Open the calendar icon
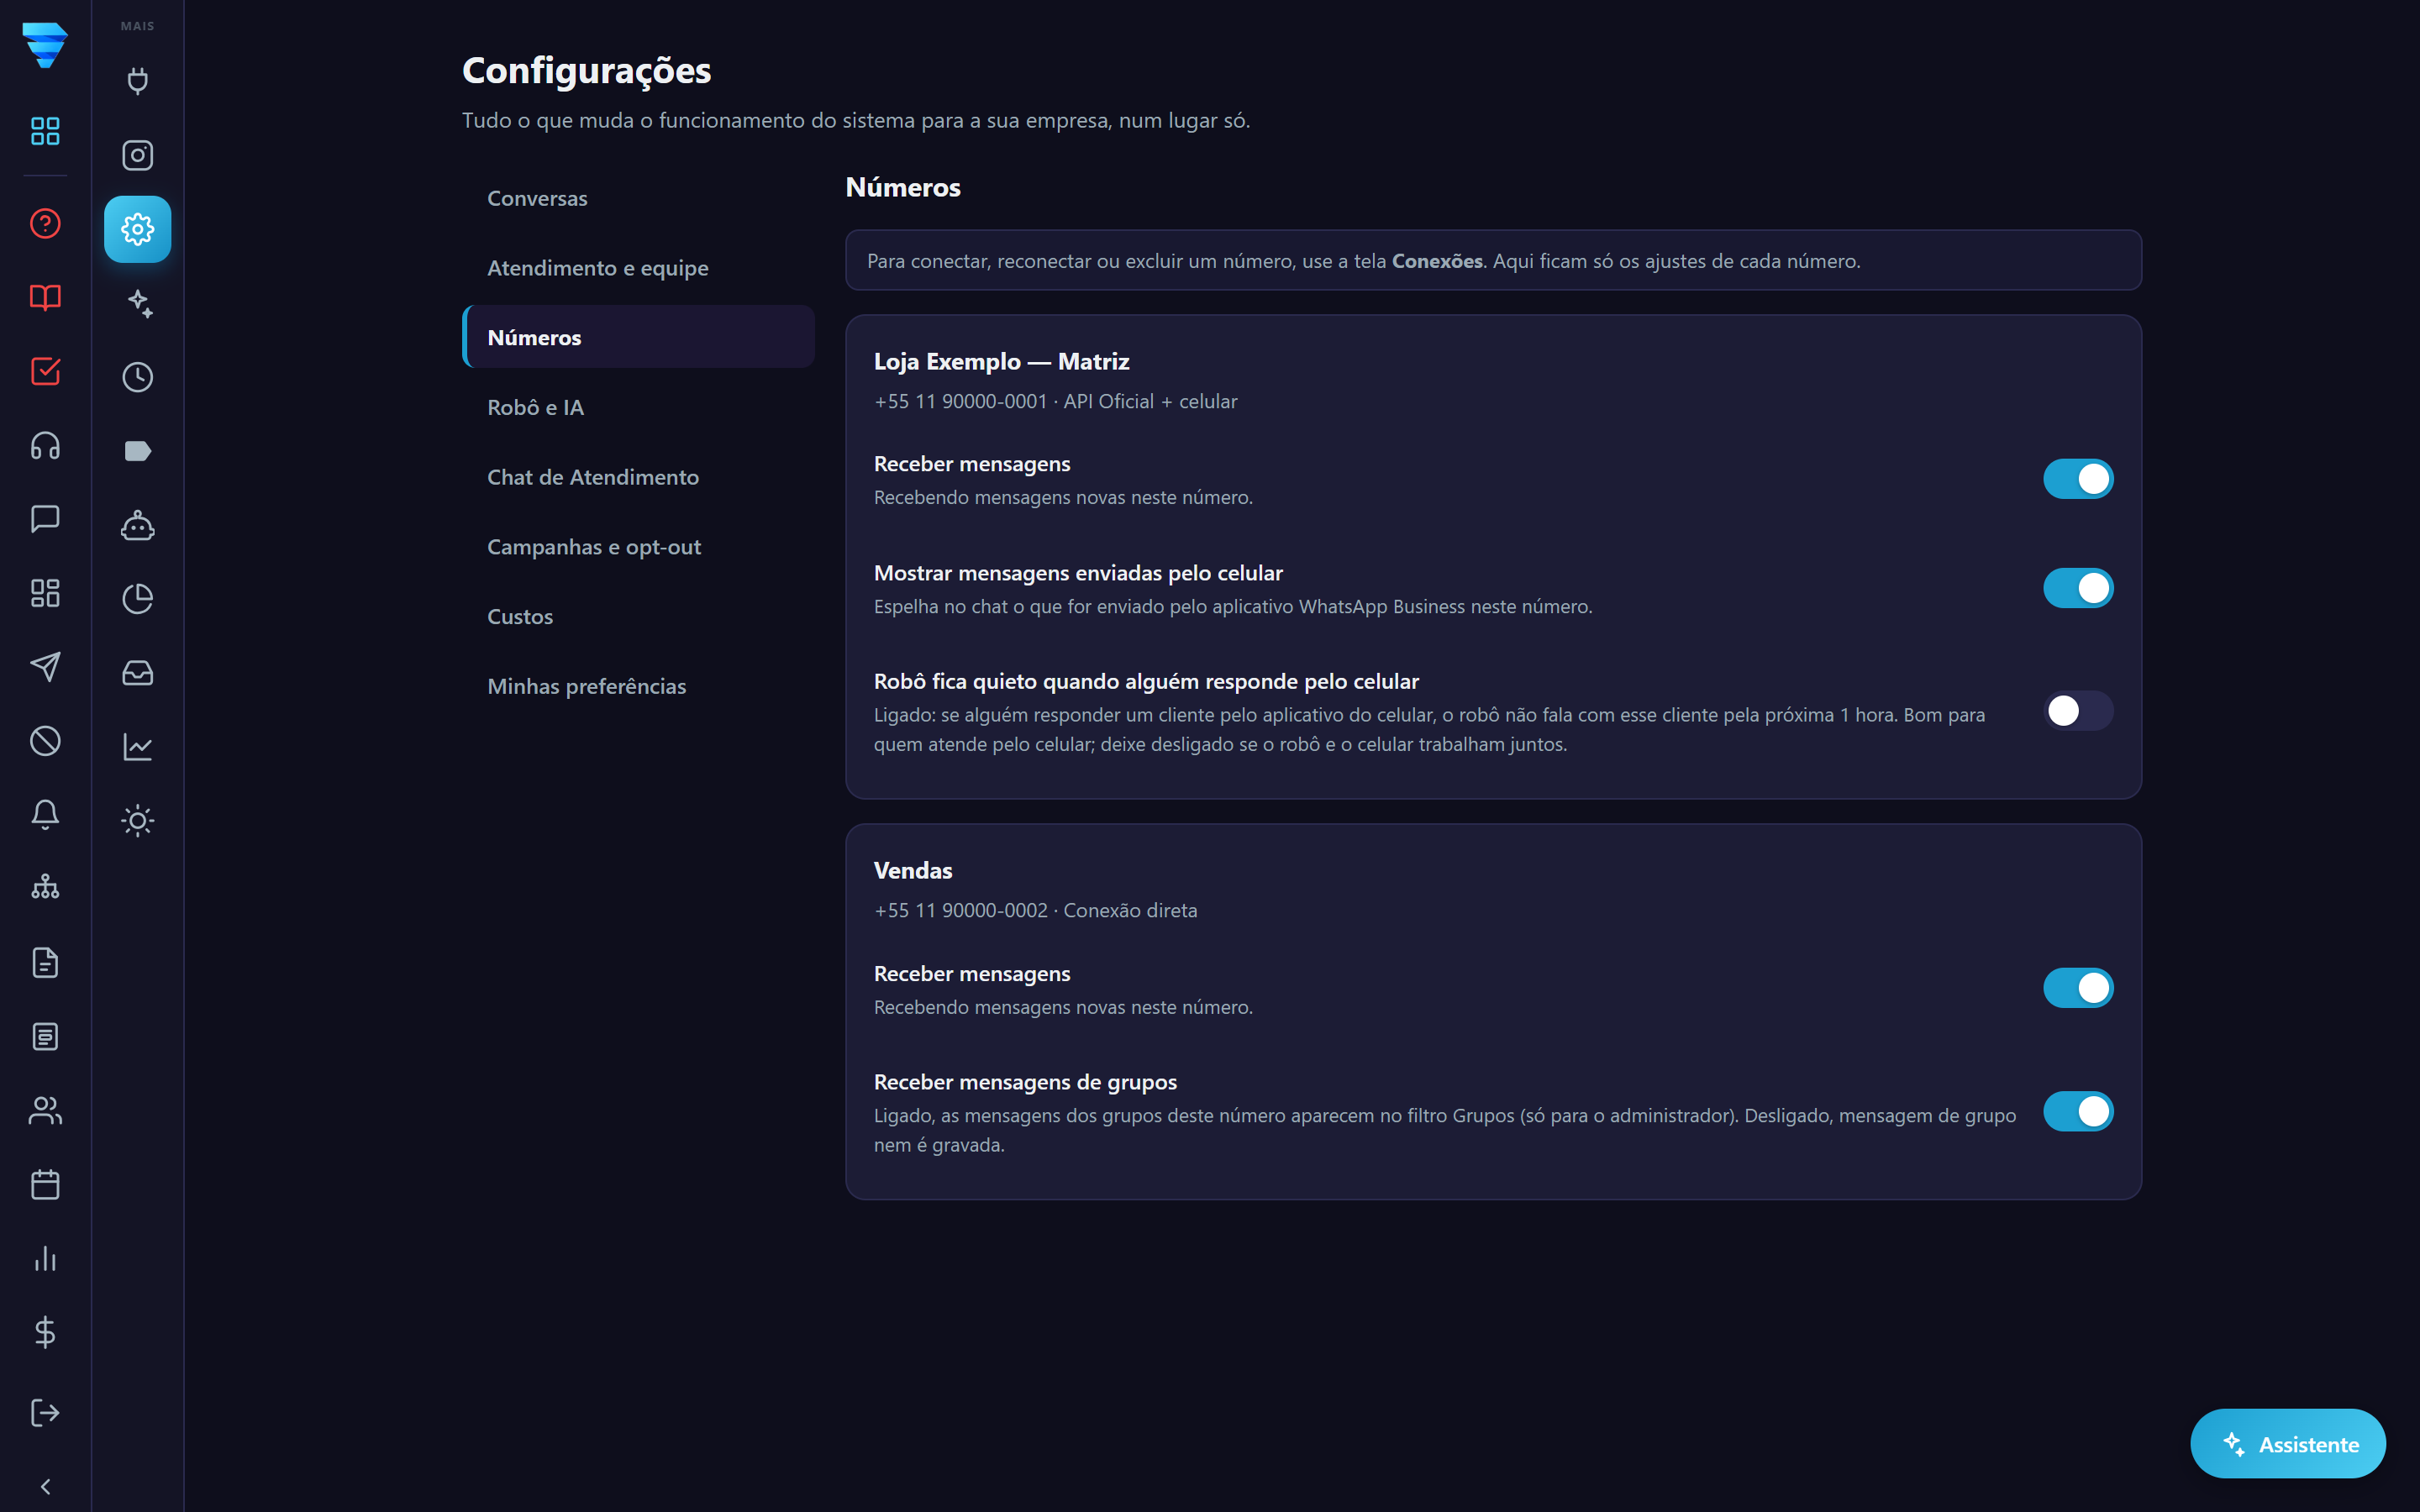Image resolution: width=2420 pixels, height=1512 pixels. coord(45,1185)
